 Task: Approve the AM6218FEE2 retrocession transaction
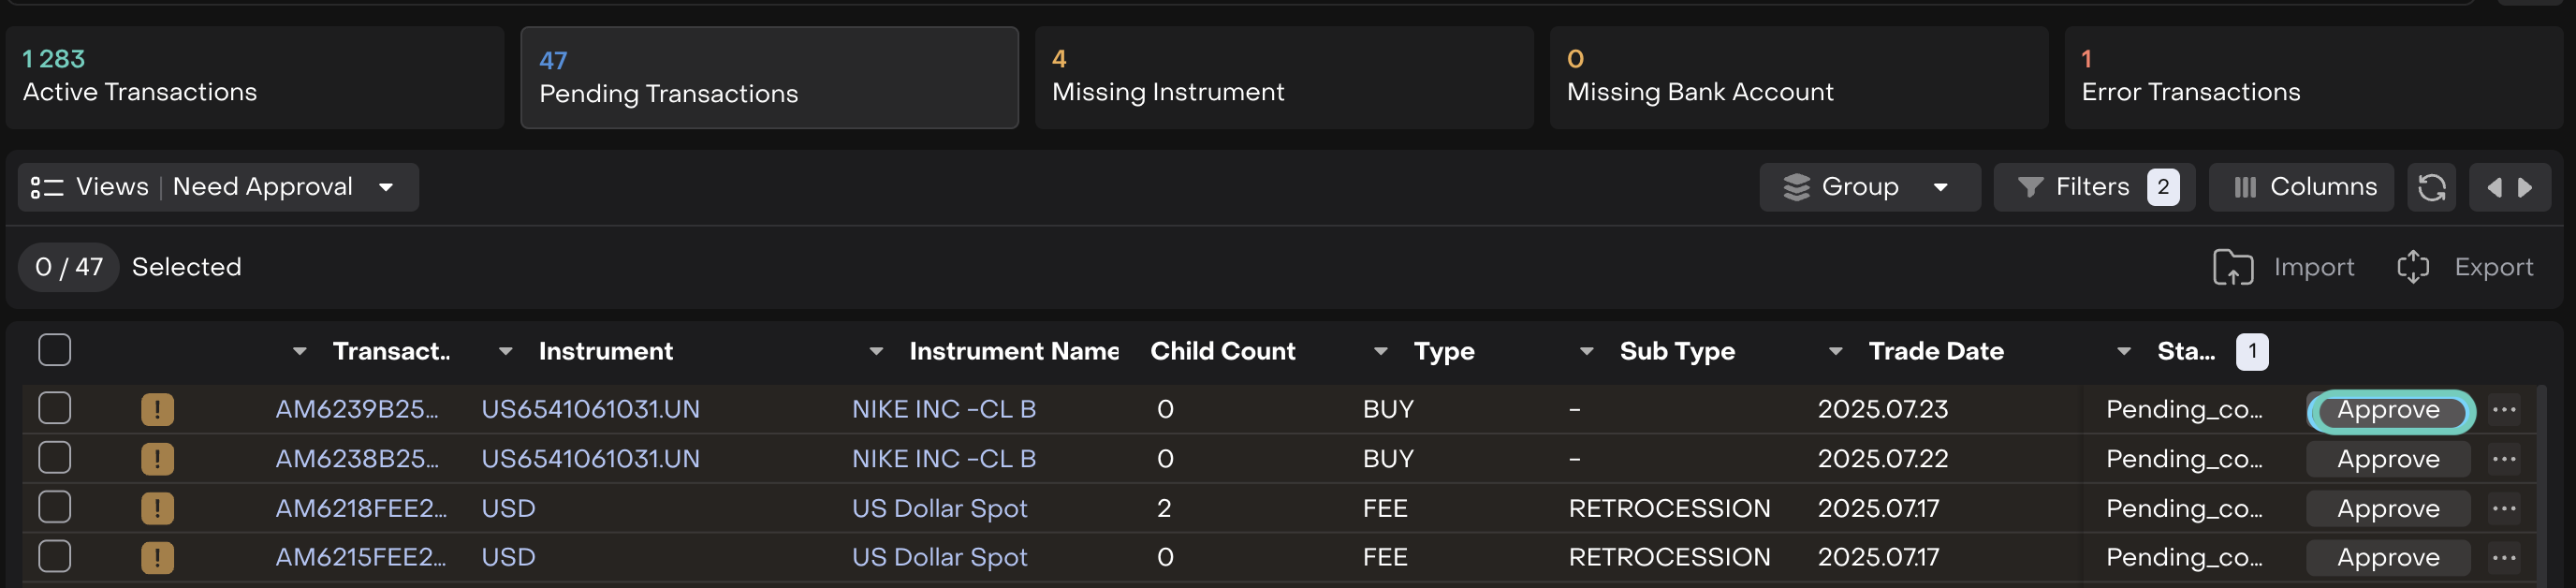2387,508
